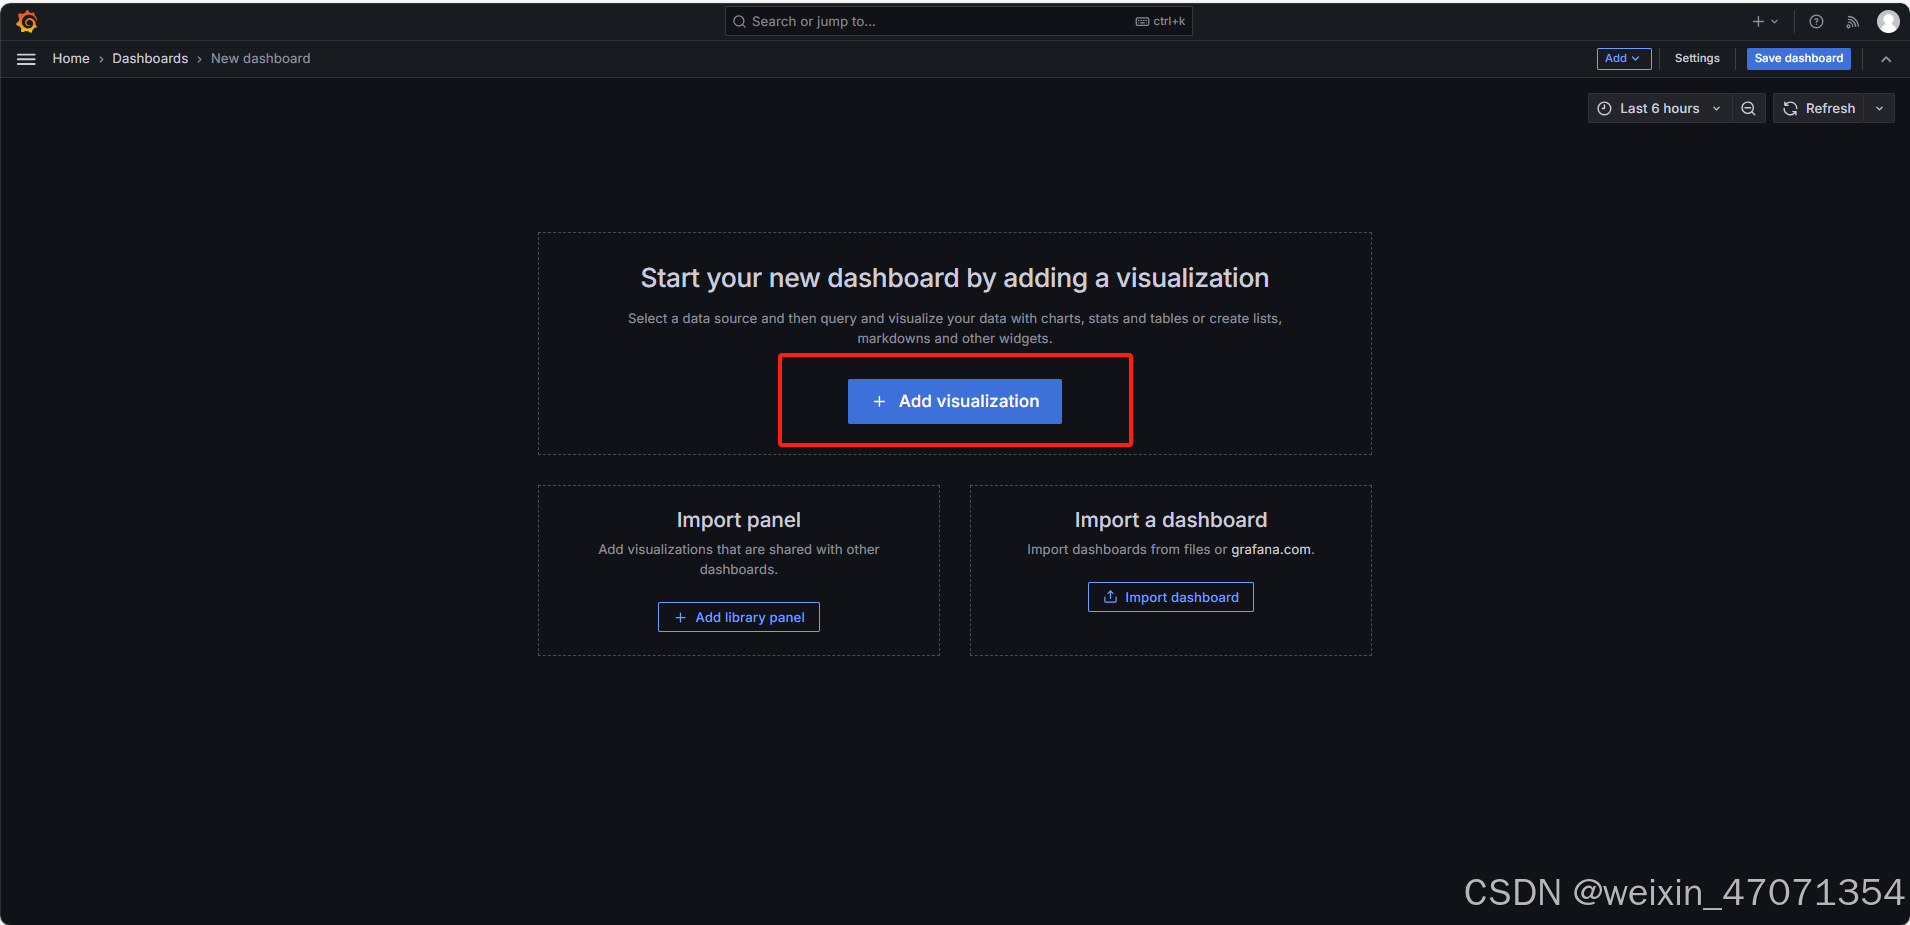Open the help menu
1910x925 pixels.
coord(1817,21)
